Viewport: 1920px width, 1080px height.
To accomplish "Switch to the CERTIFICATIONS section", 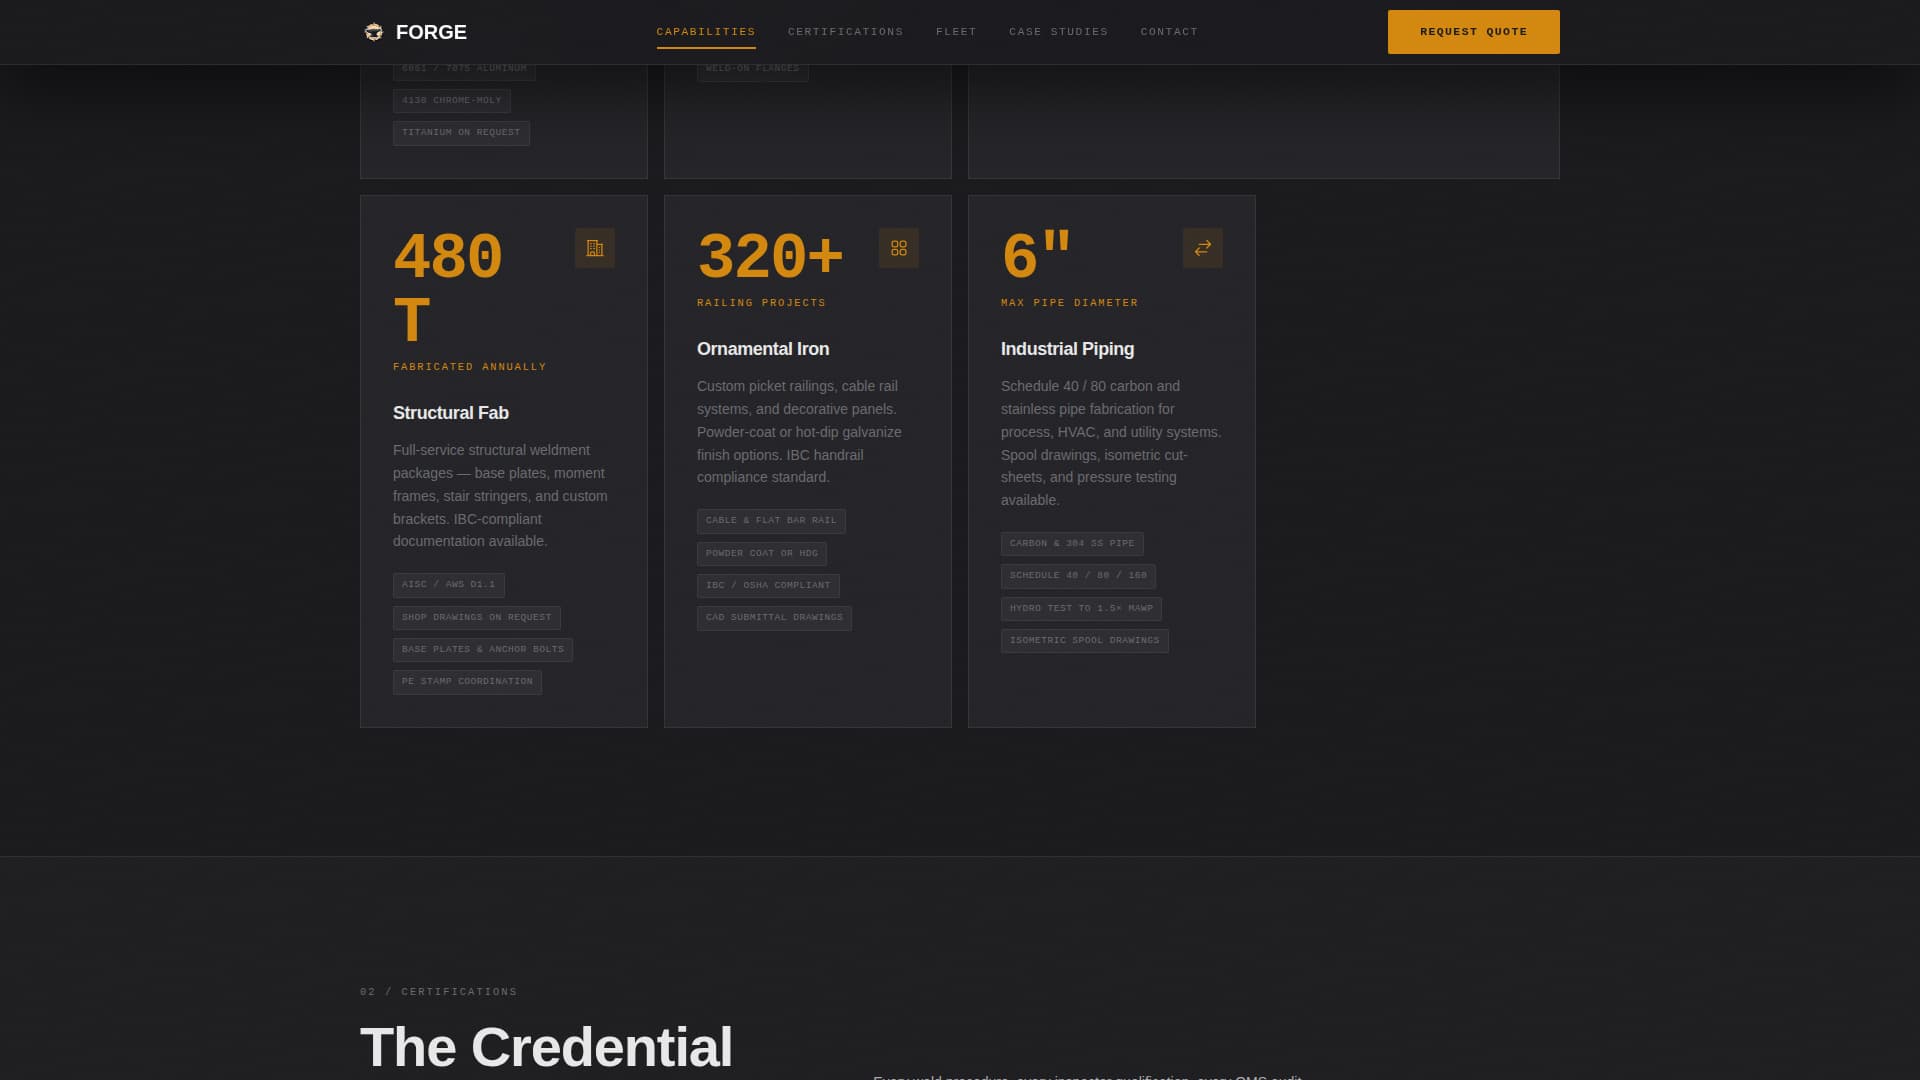I will point(845,31).
